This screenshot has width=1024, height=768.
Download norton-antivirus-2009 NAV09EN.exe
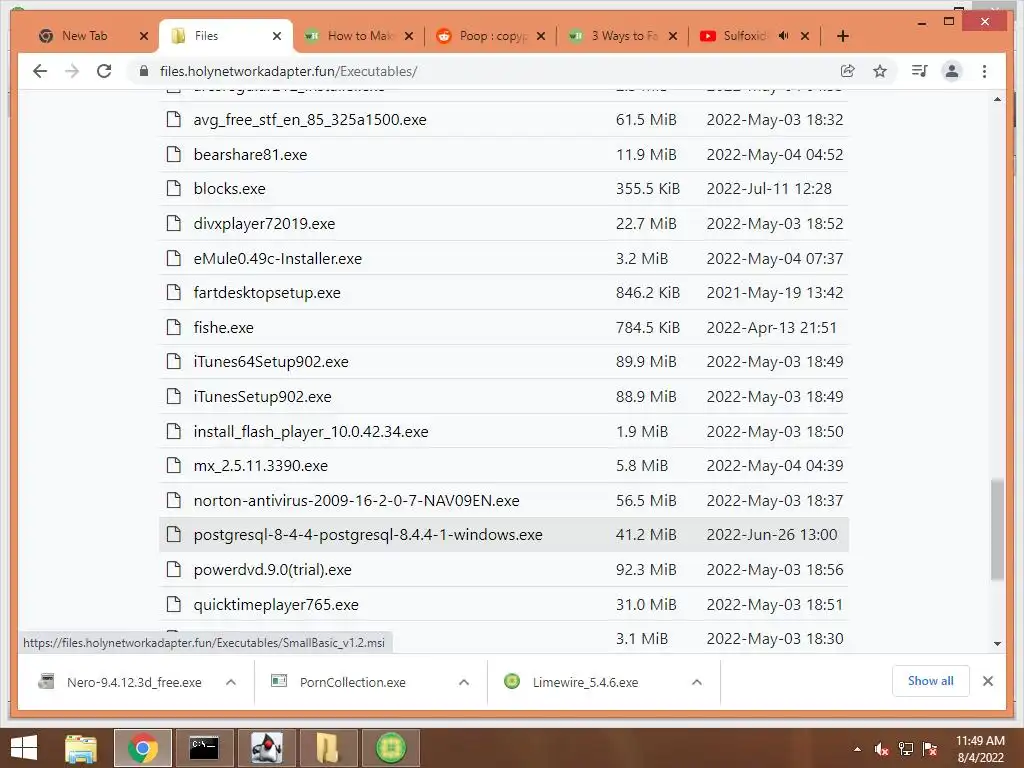click(x=357, y=500)
